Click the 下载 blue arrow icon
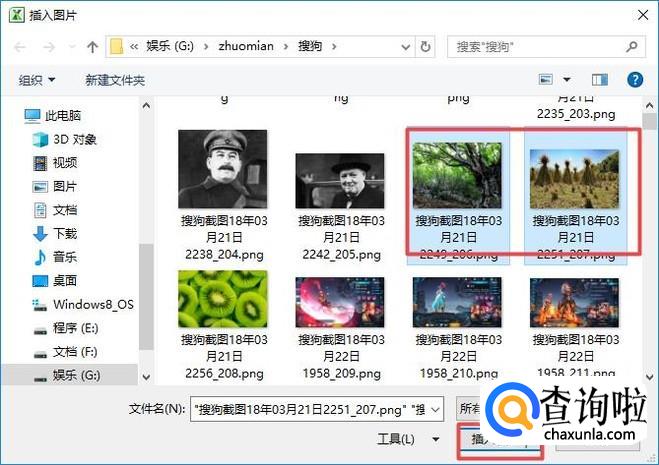Viewport: 659px width, 465px height. tap(40, 234)
